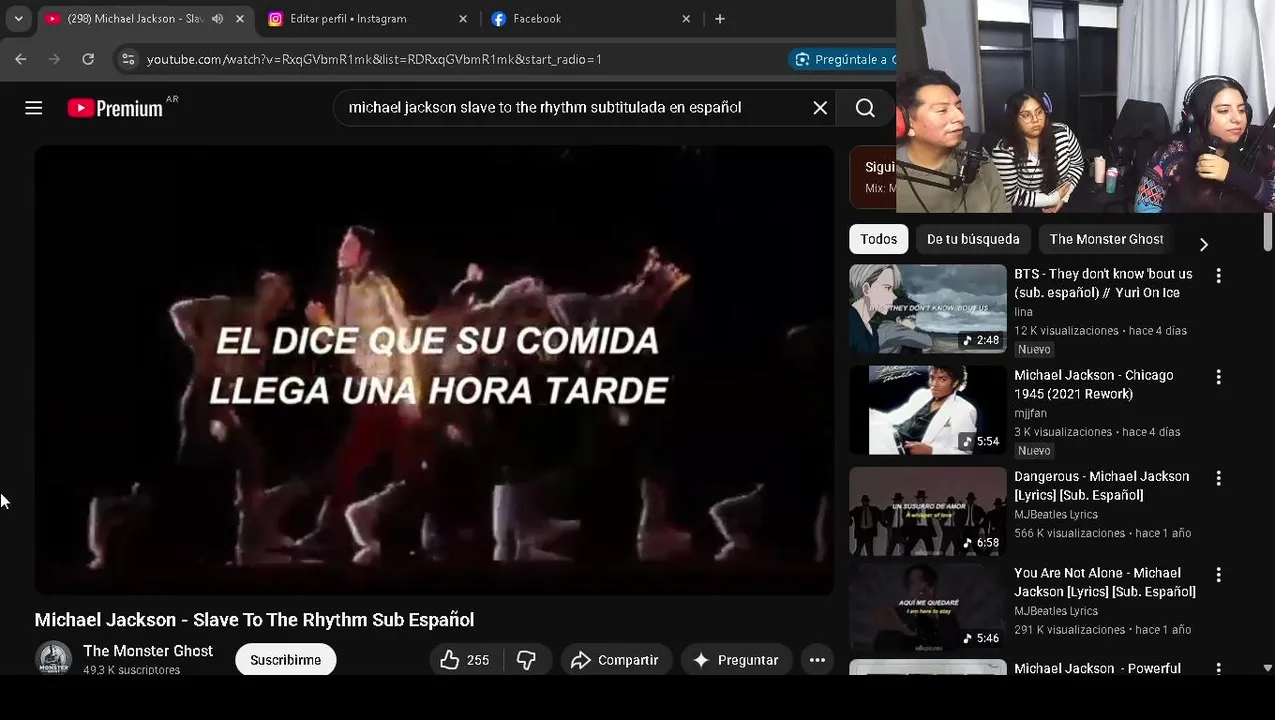Close the Michael Jackson YouTube tab
The height and width of the screenshot is (720, 1275).
(x=240, y=19)
